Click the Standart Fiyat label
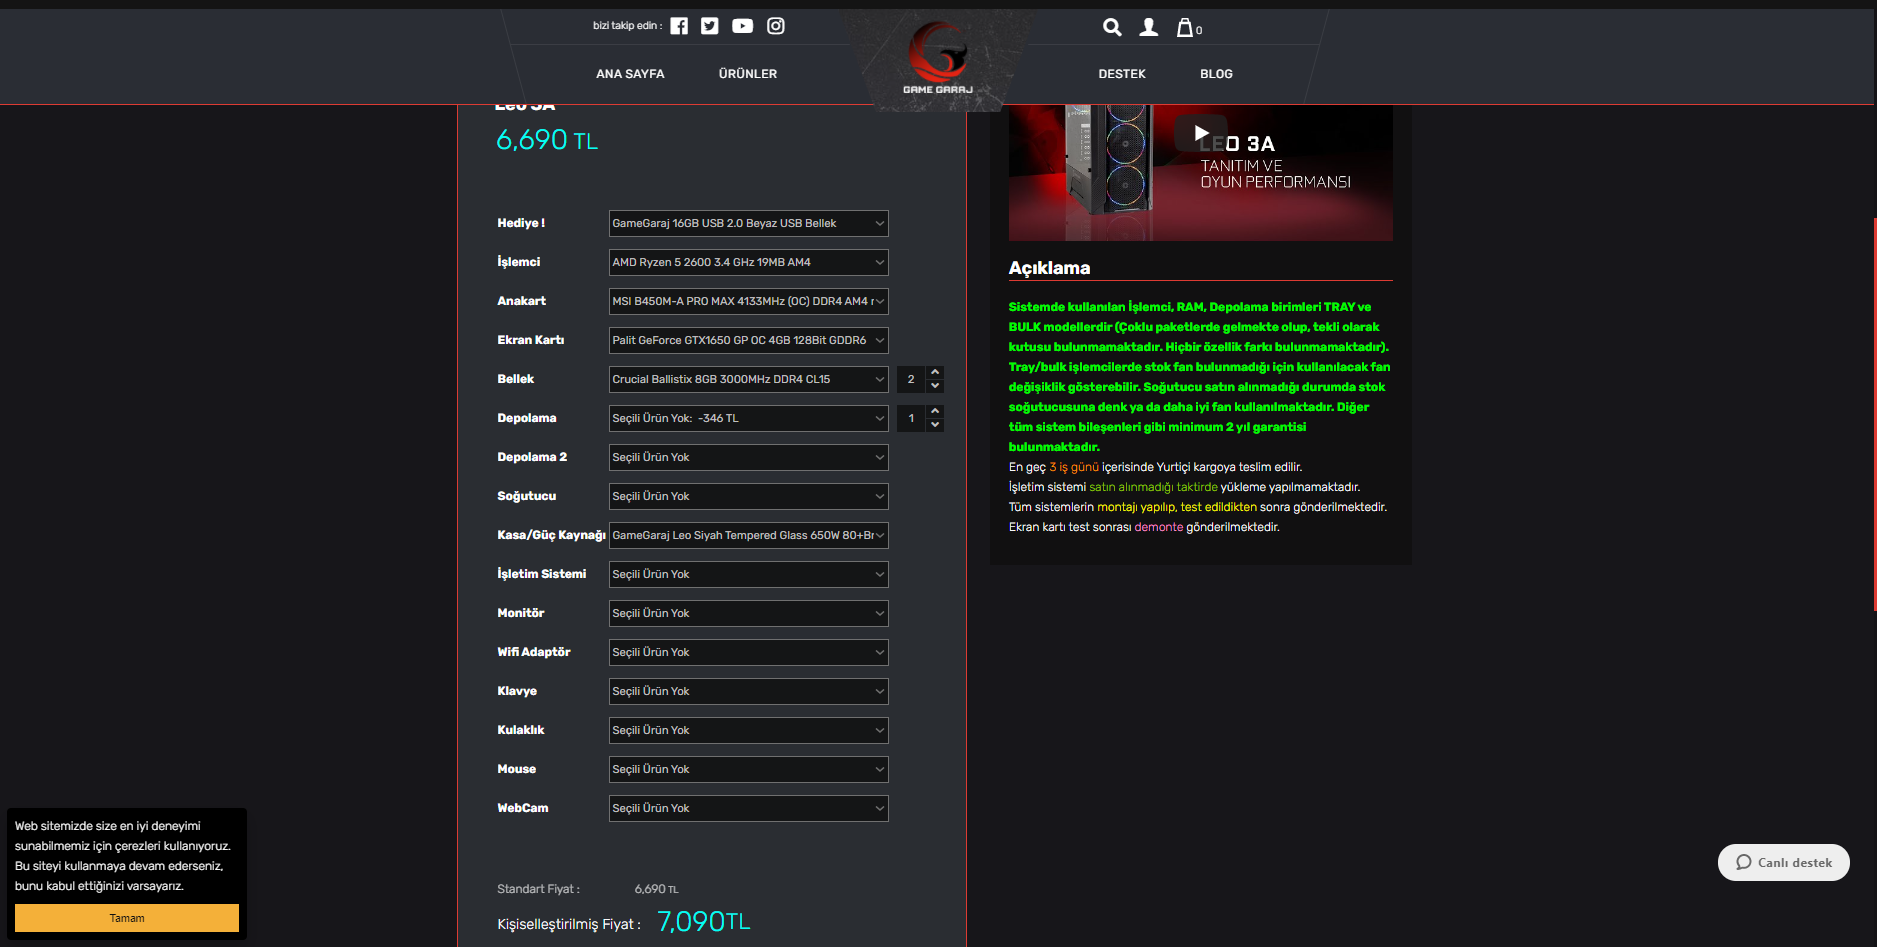The width and height of the screenshot is (1877, 947). pyautogui.click(x=538, y=889)
